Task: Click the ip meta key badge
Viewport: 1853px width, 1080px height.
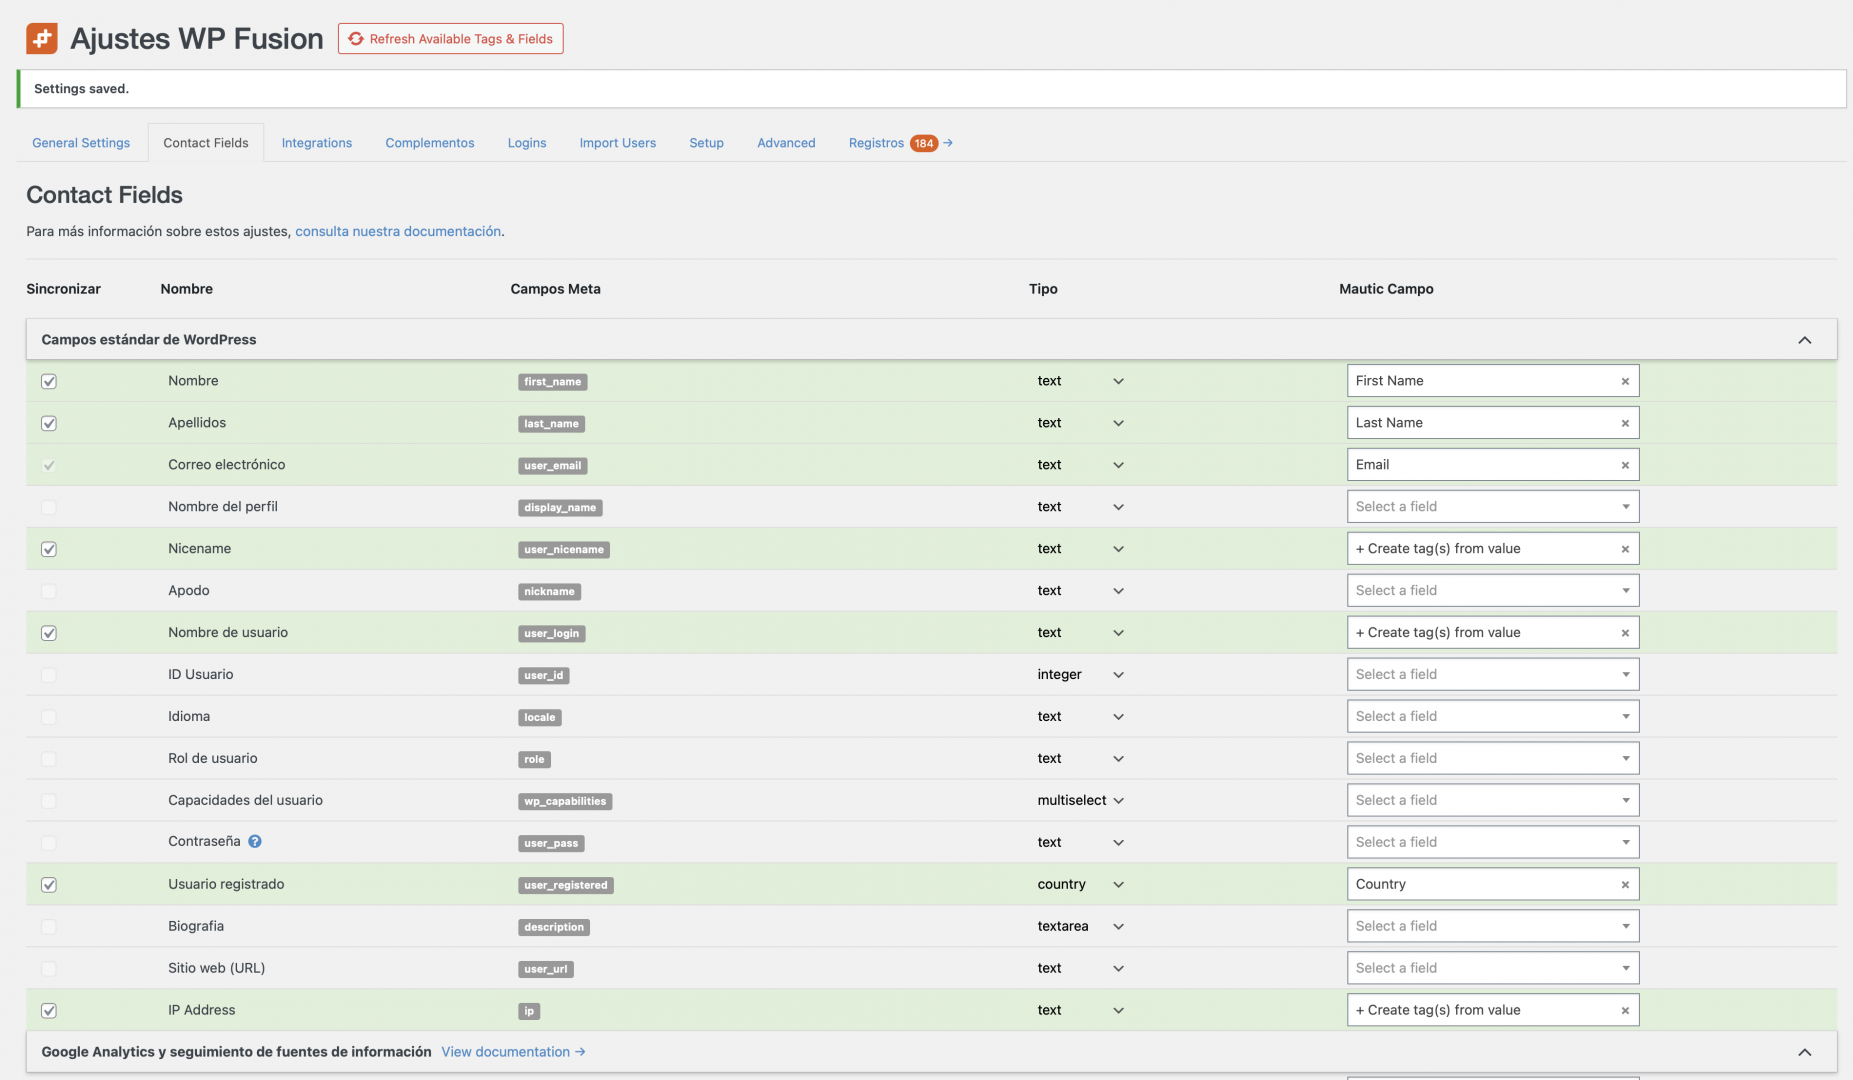Action: click(529, 1012)
